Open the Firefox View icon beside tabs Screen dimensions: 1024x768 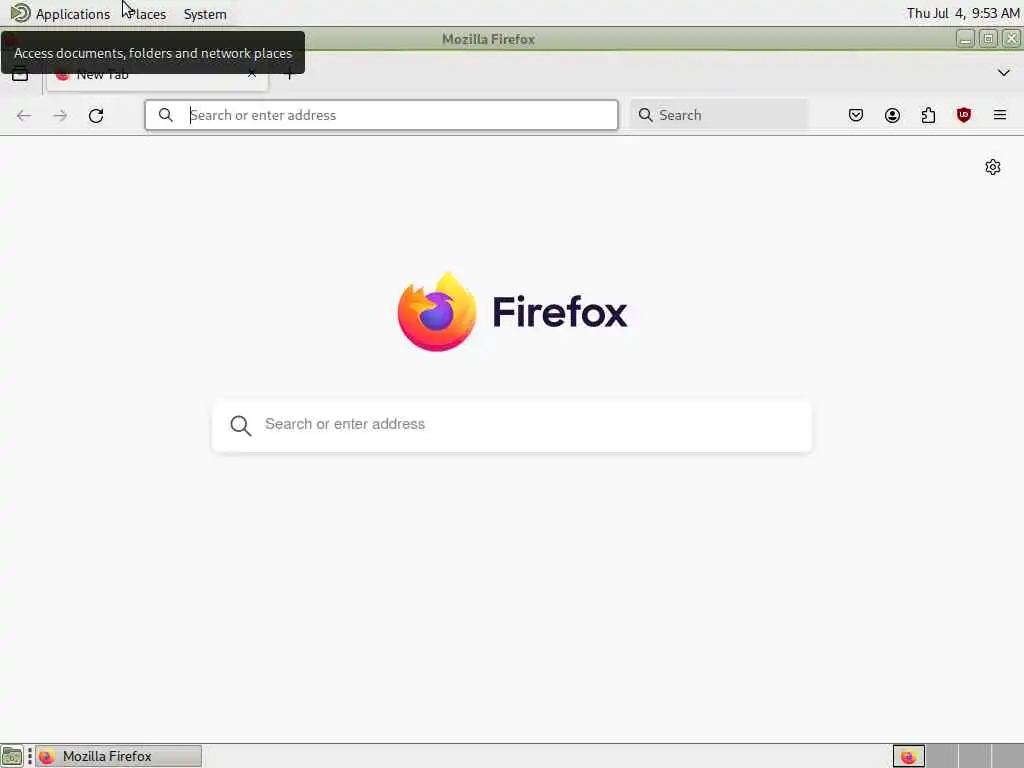tap(20, 74)
